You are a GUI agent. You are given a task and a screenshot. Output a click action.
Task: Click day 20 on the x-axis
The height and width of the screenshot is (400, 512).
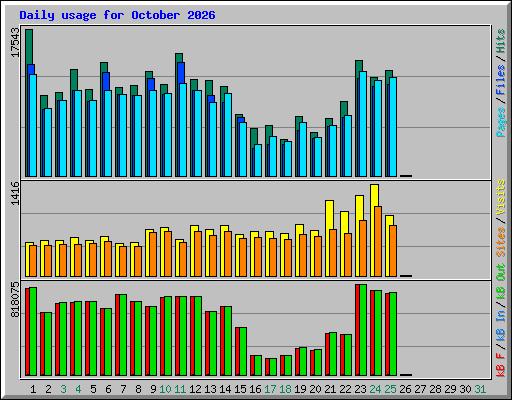click(x=315, y=389)
